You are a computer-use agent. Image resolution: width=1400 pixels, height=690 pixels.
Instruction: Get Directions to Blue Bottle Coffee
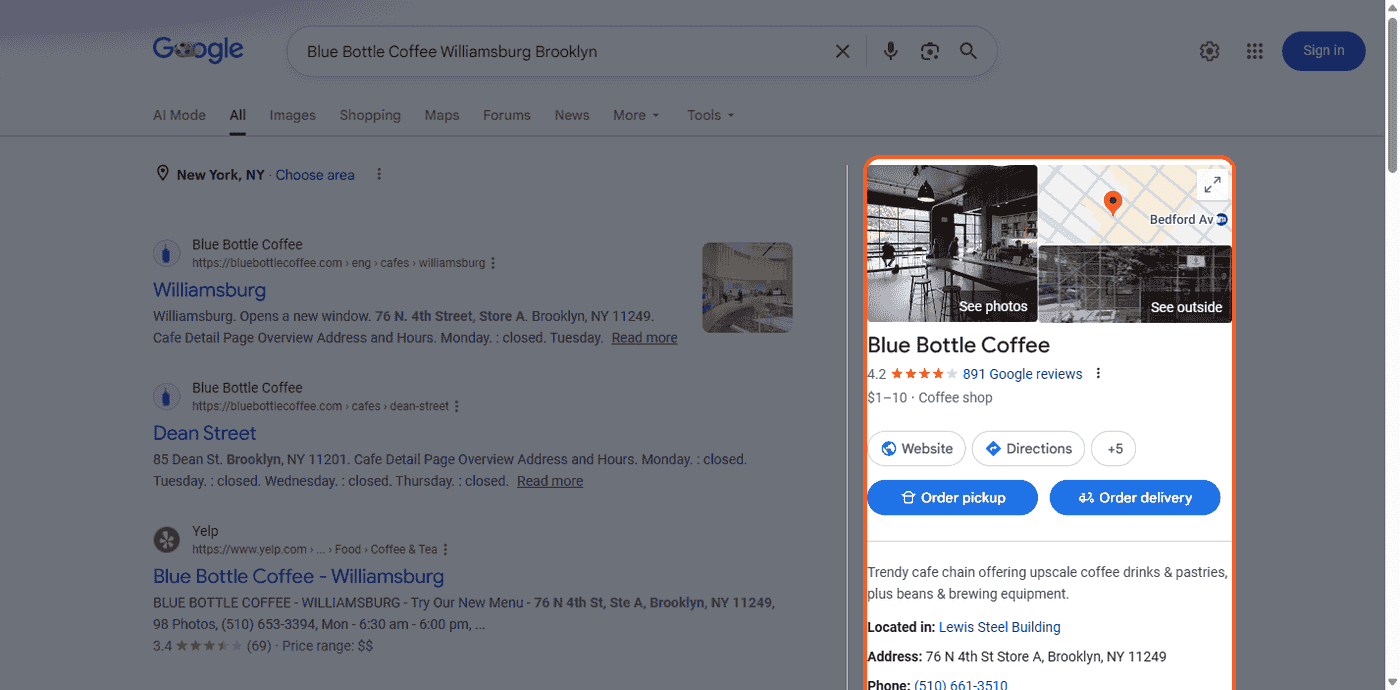(x=1028, y=449)
